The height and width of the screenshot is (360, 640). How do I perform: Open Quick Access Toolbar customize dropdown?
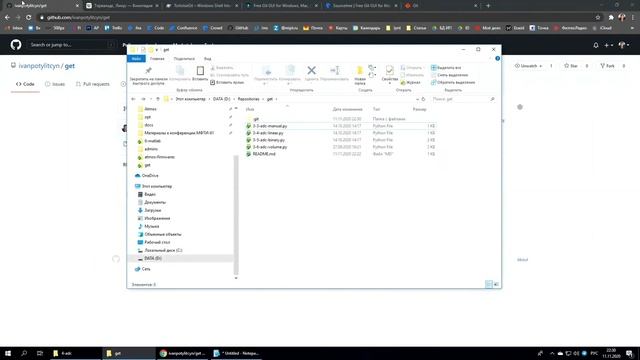[157, 50]
